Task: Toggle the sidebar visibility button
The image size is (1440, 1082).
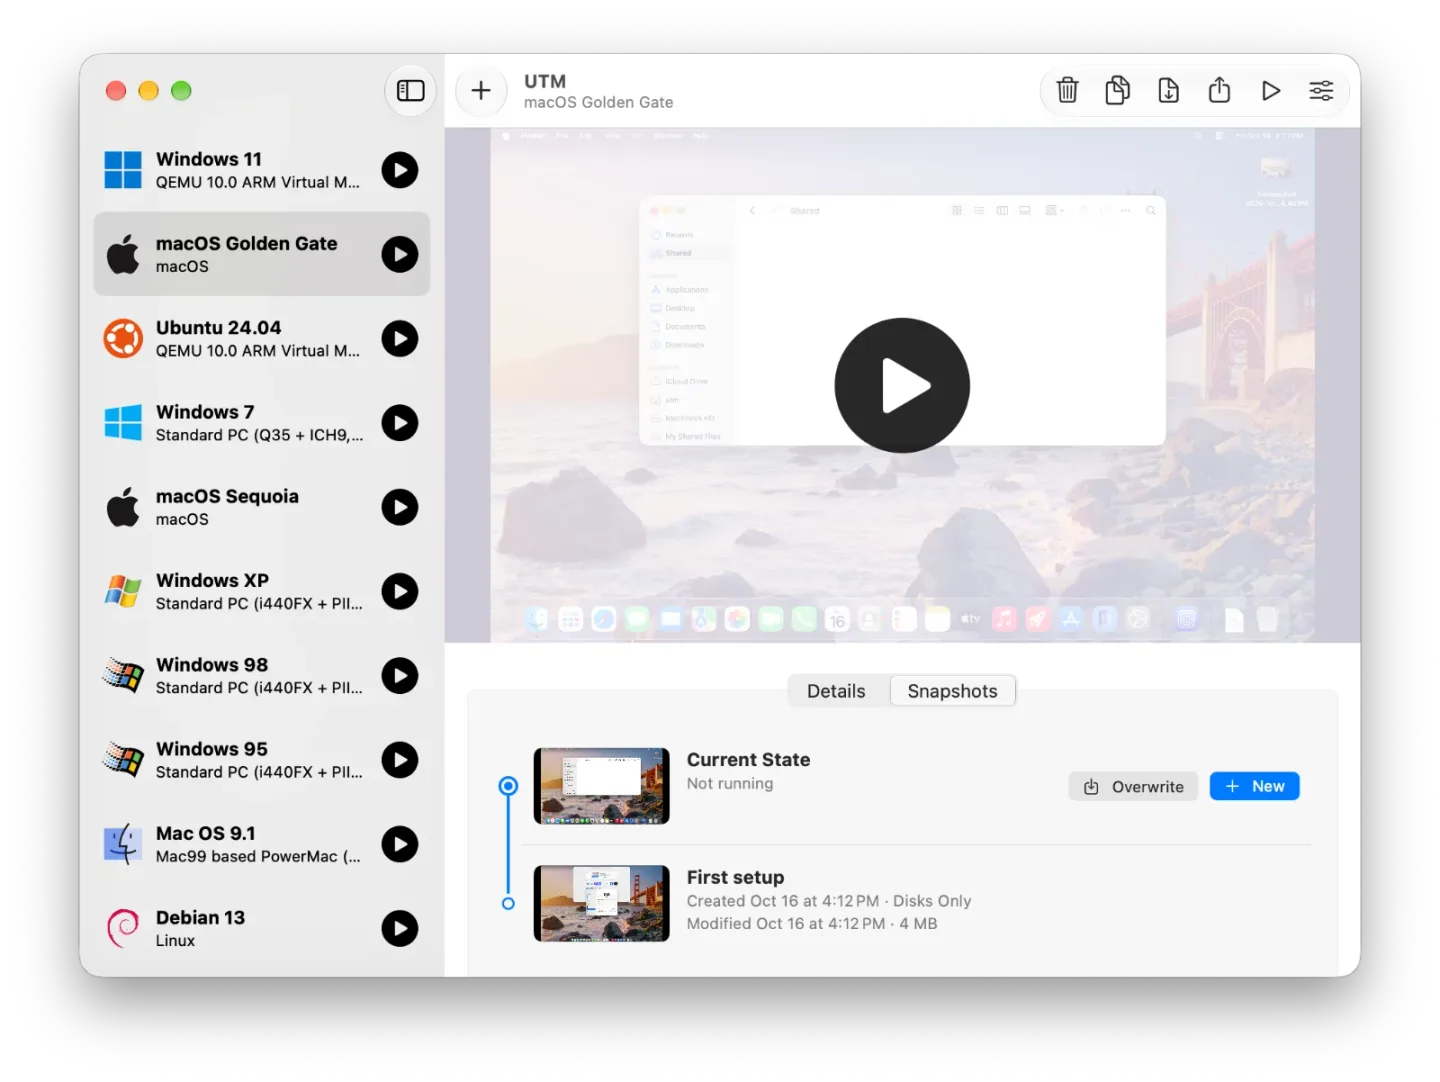Action: pos(410,91)
